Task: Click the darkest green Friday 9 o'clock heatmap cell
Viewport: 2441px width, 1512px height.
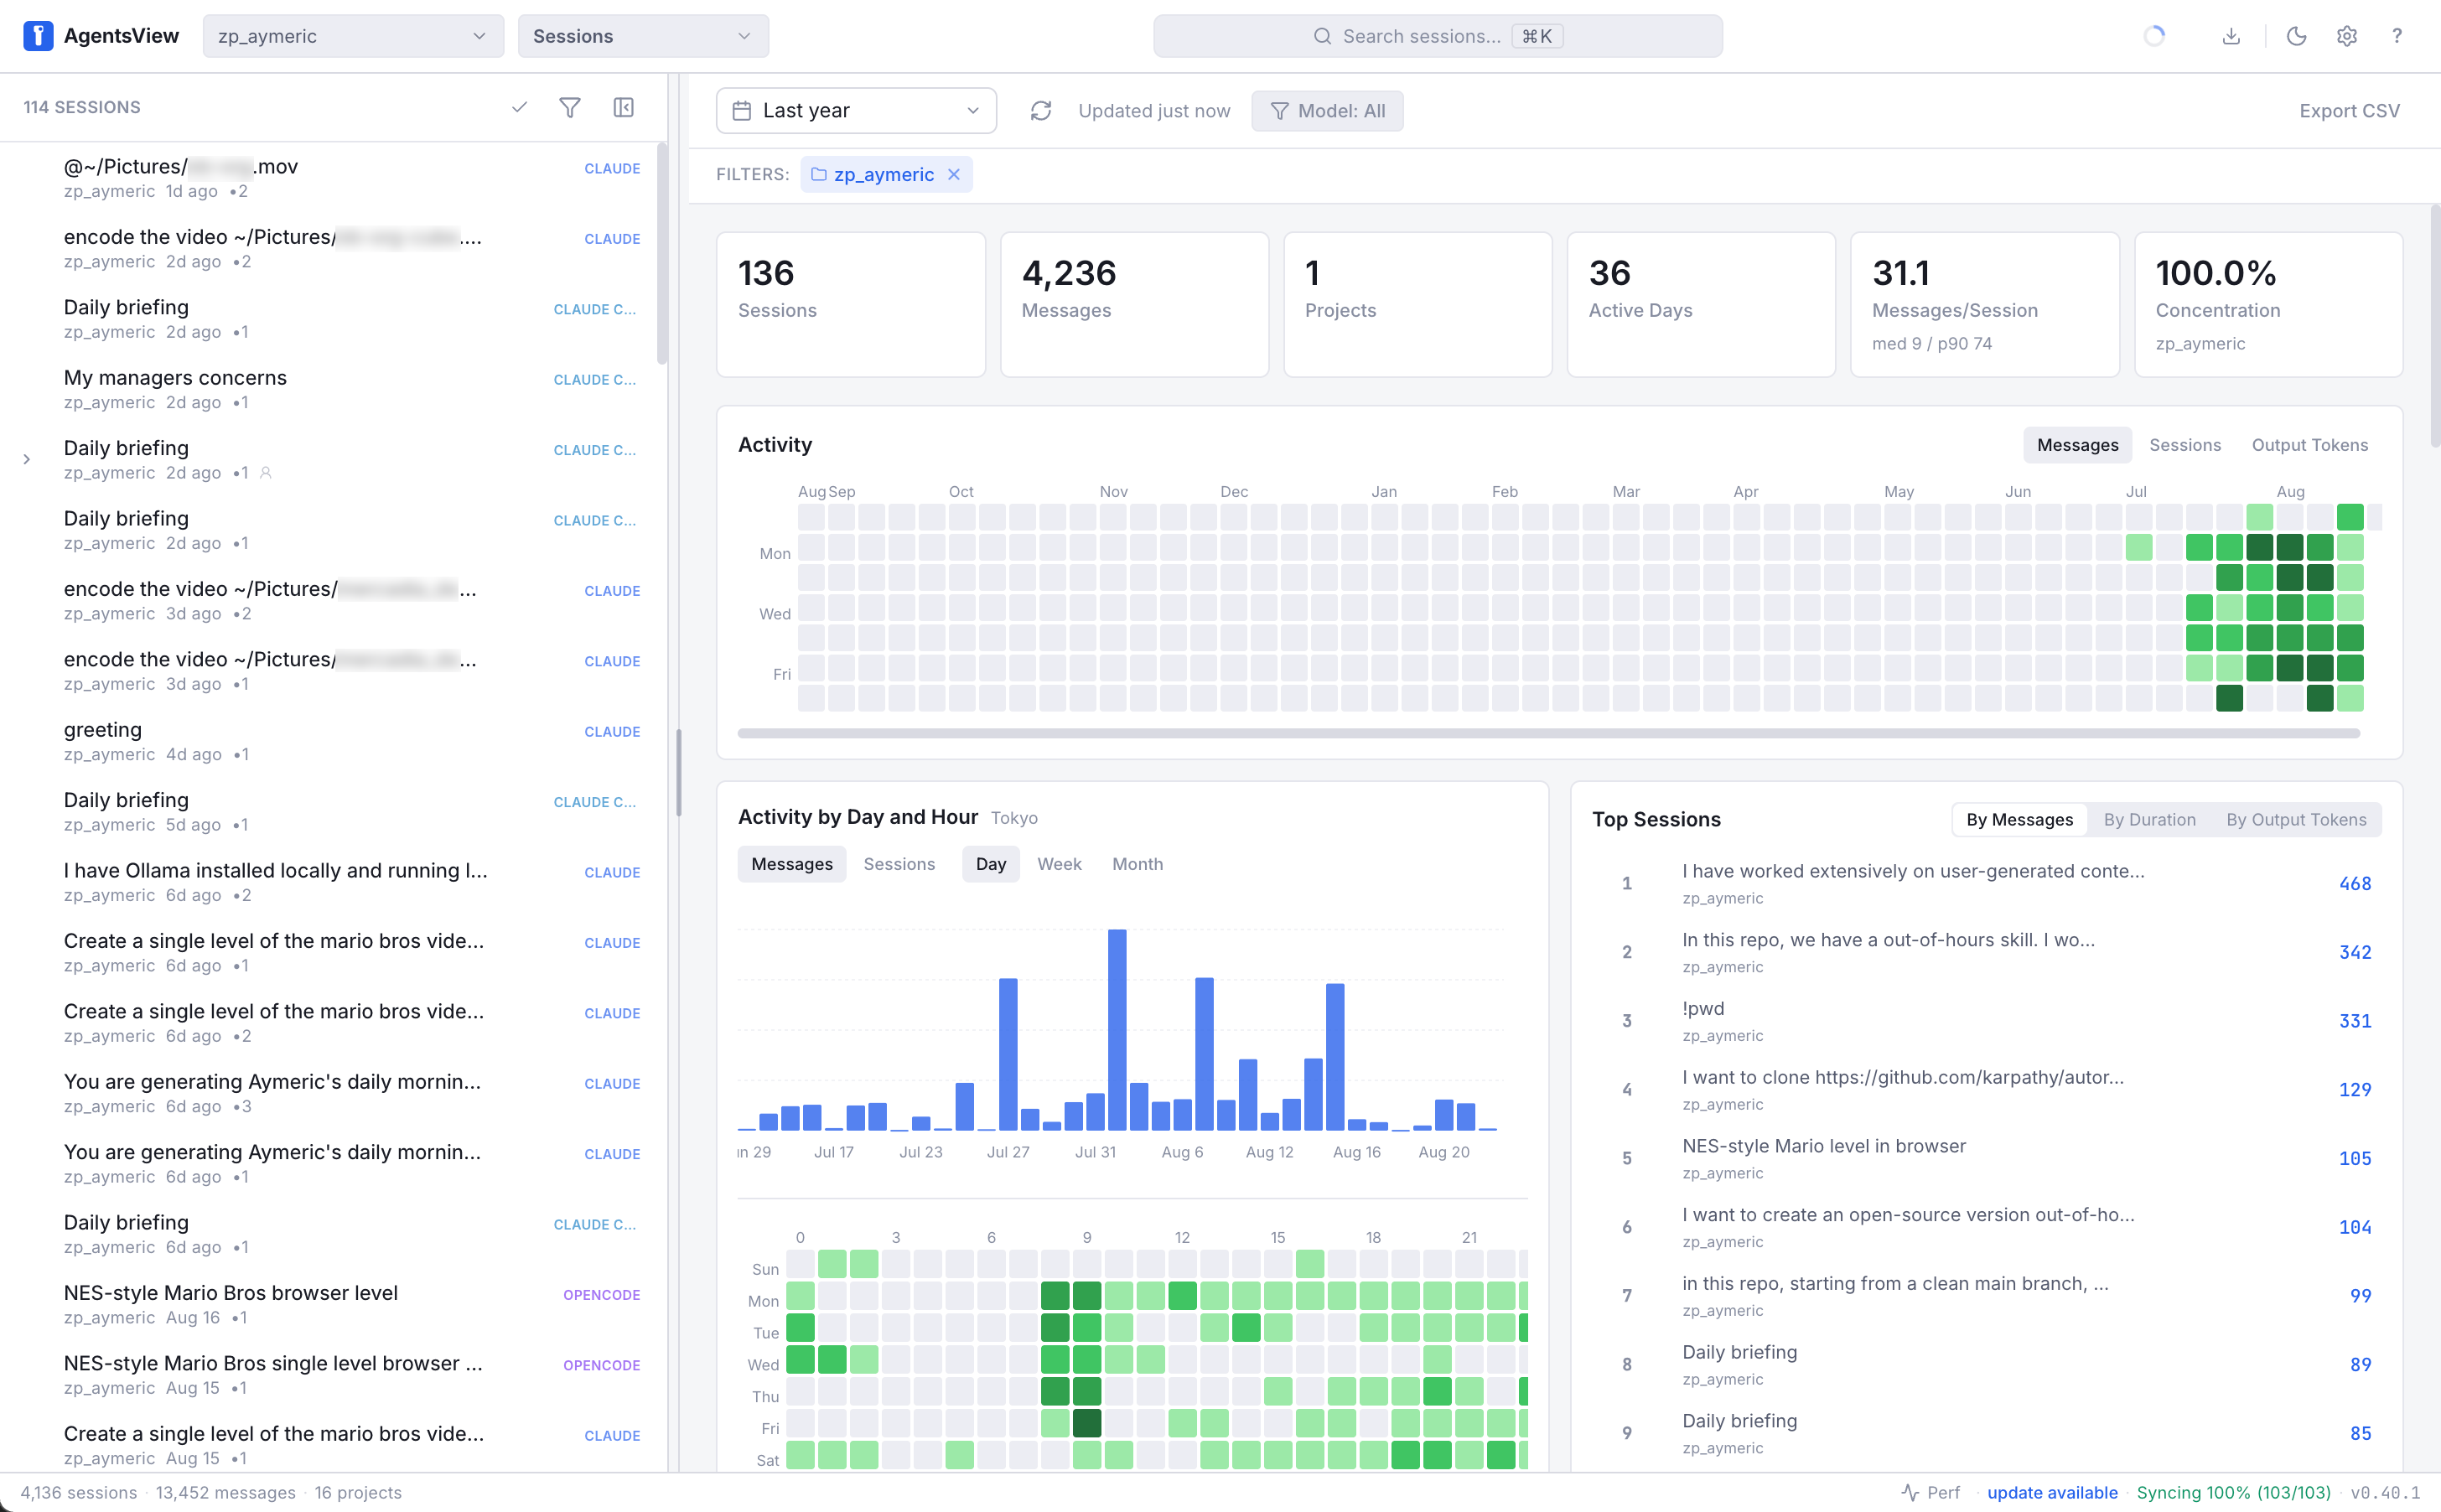Action: click(x=1086, y=1423)
